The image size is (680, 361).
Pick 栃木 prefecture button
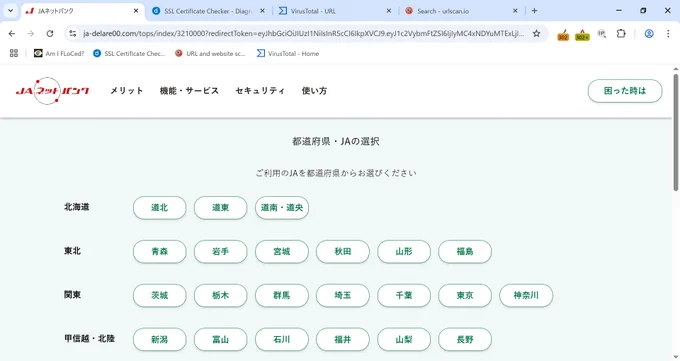click(221, 295)
